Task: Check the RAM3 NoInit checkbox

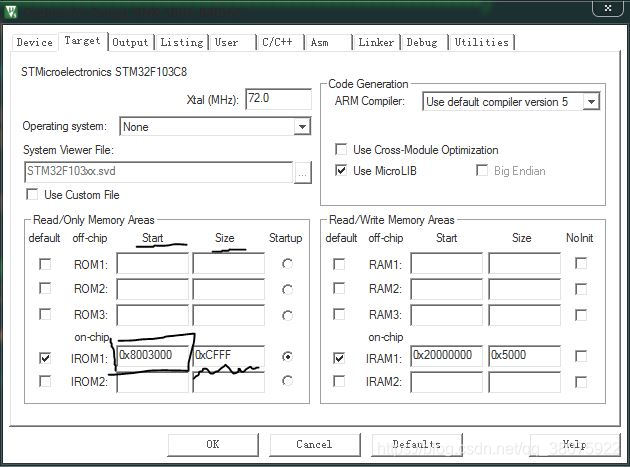Action: click(581, 315)
